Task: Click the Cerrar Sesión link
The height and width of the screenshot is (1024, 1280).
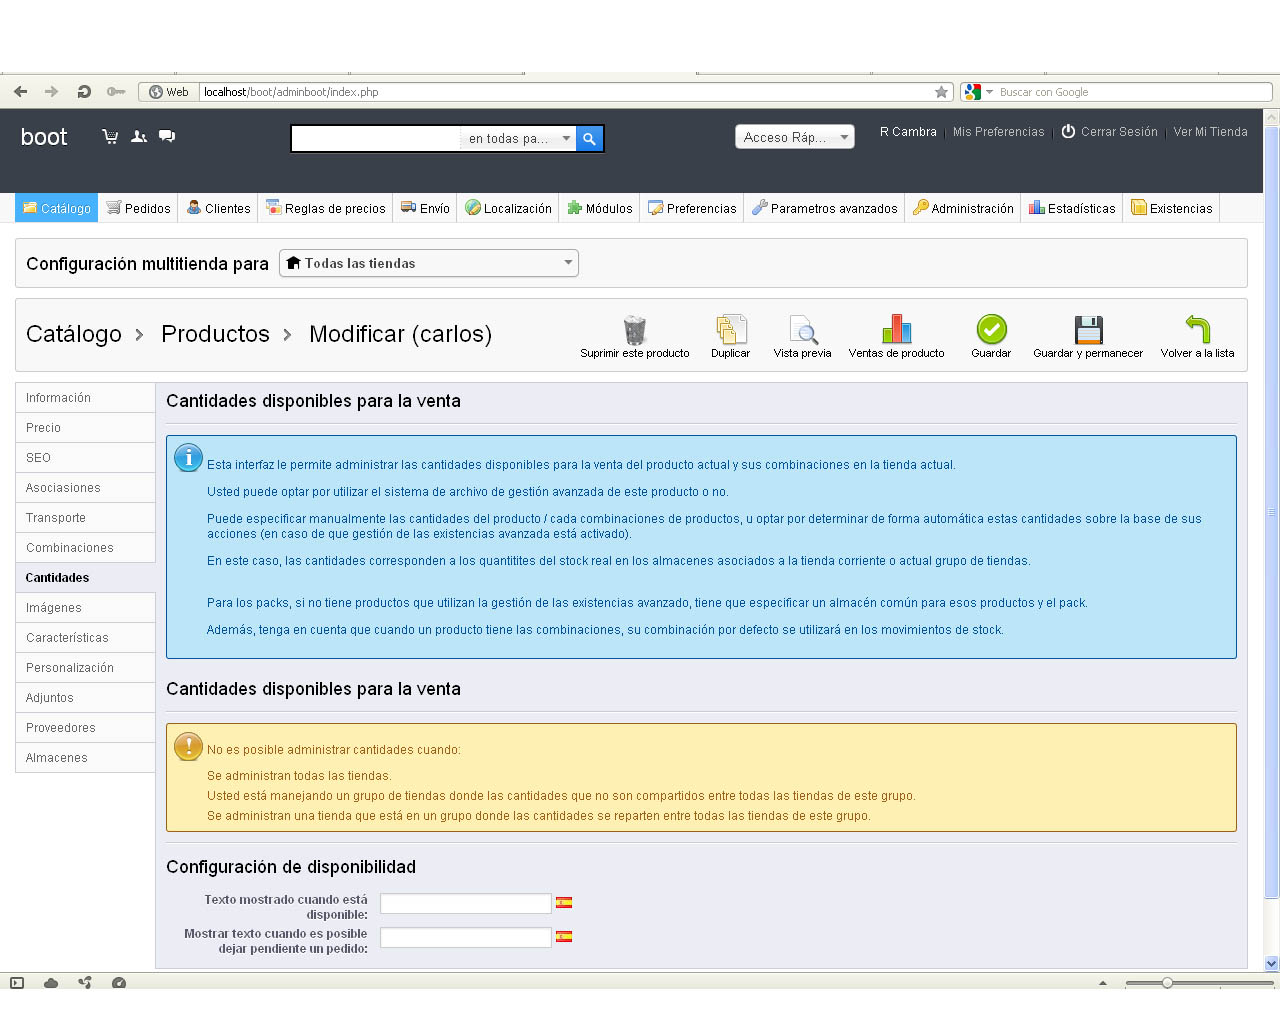Action: pos(1109,132)
